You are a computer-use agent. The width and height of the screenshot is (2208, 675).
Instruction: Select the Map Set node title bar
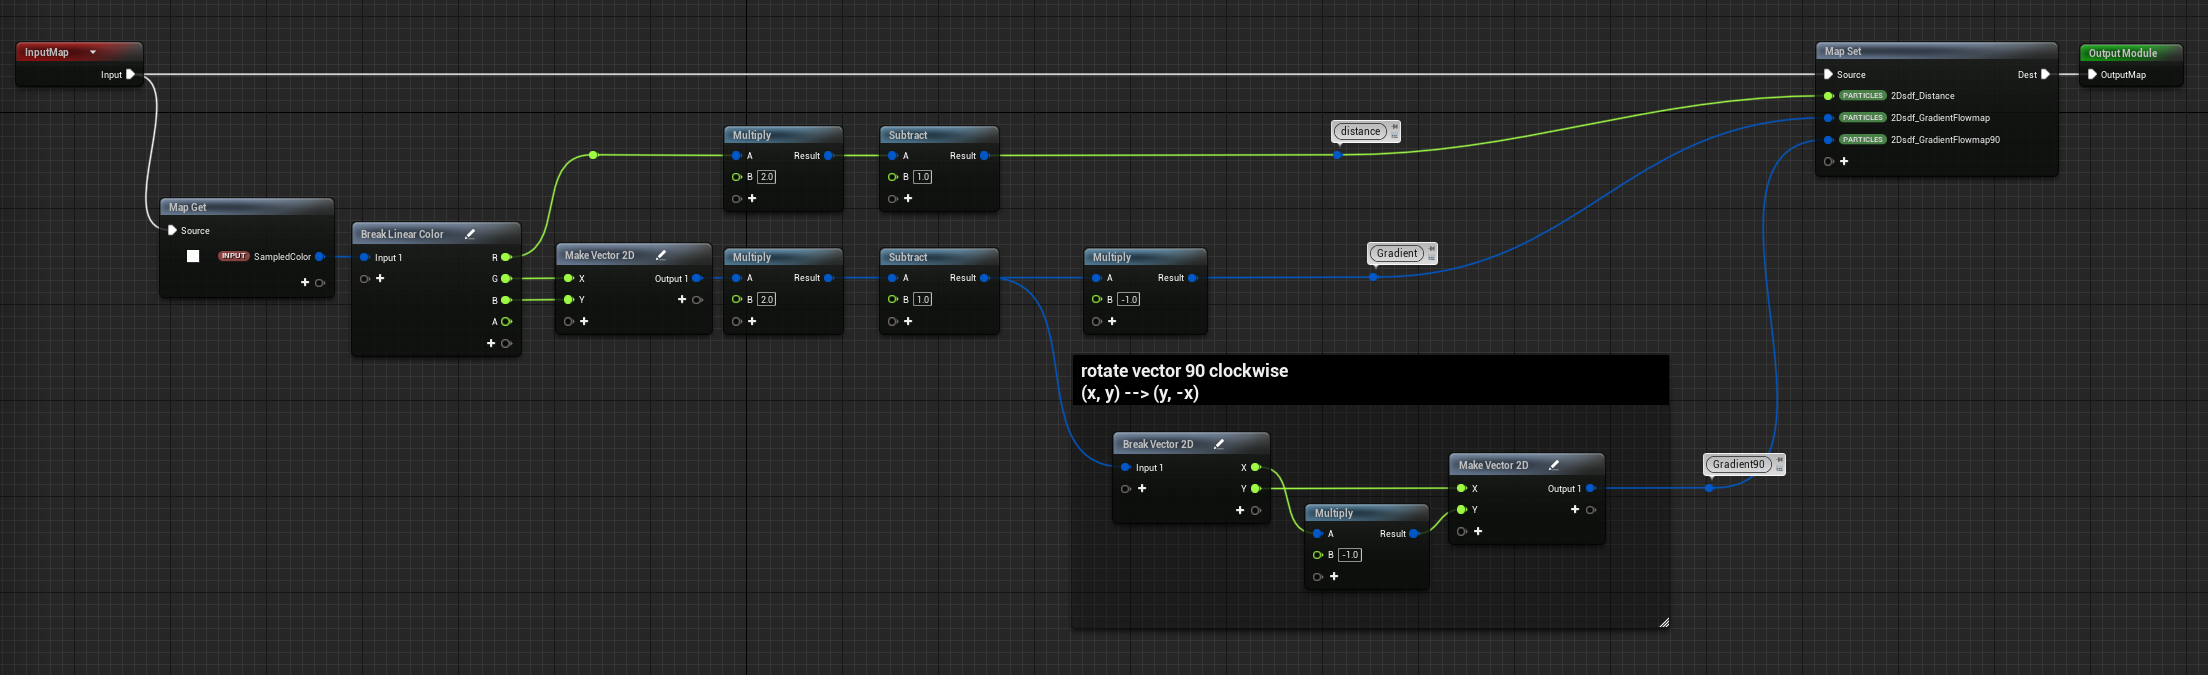tap(1936, 51)
